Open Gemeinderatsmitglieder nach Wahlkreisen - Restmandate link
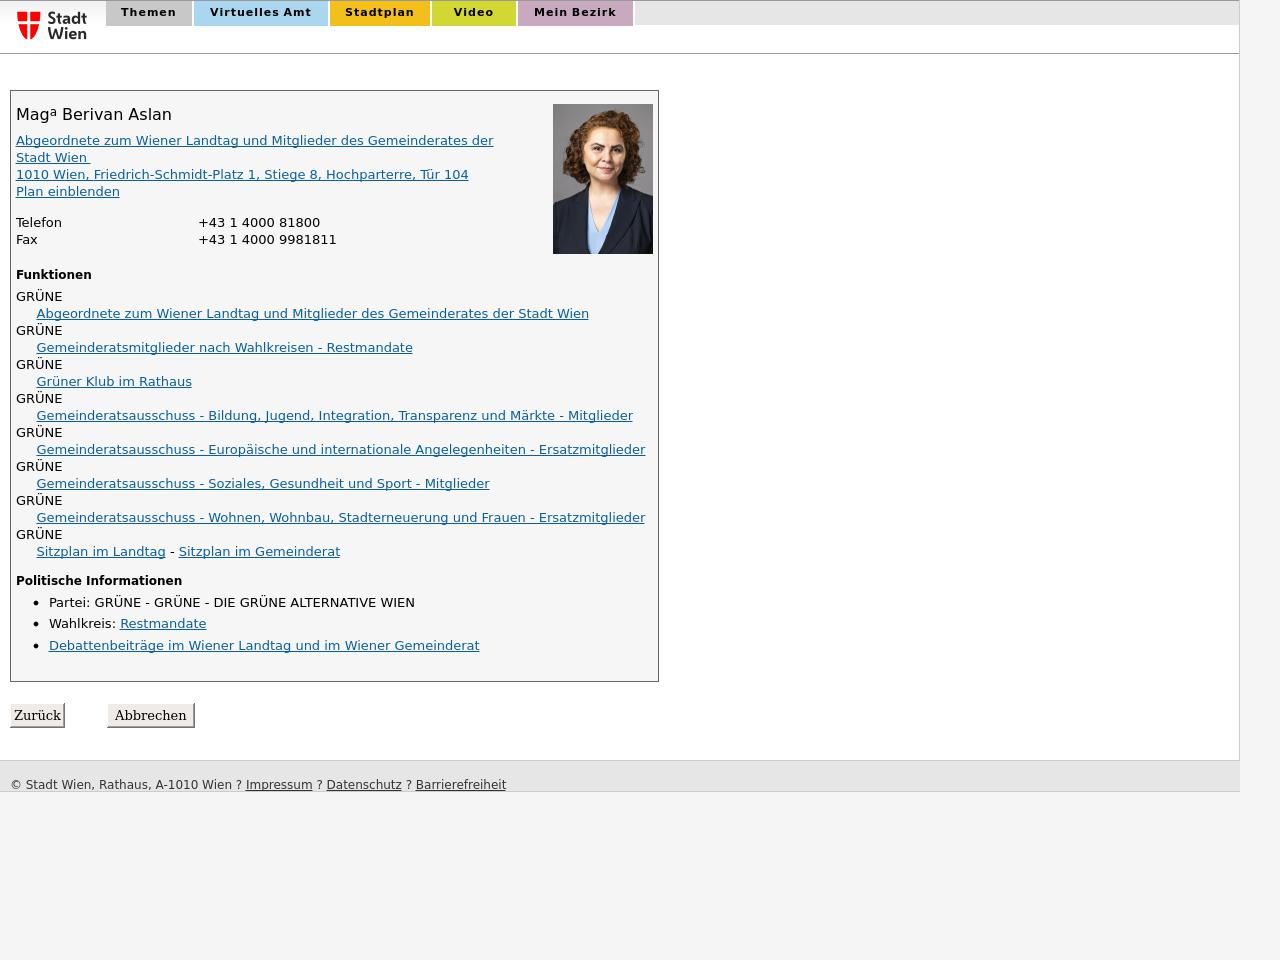 (x=224, y=348)
